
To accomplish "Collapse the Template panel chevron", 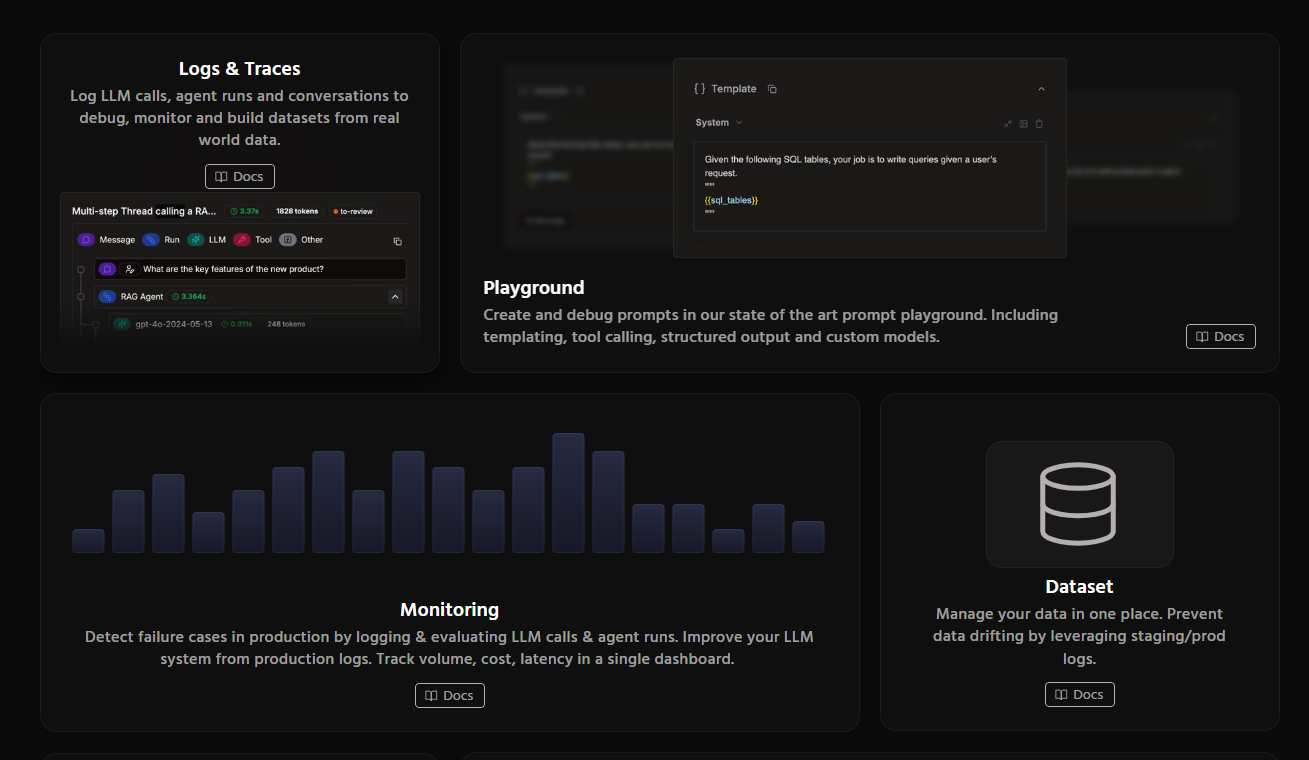I will click(x=1041, y=89).
